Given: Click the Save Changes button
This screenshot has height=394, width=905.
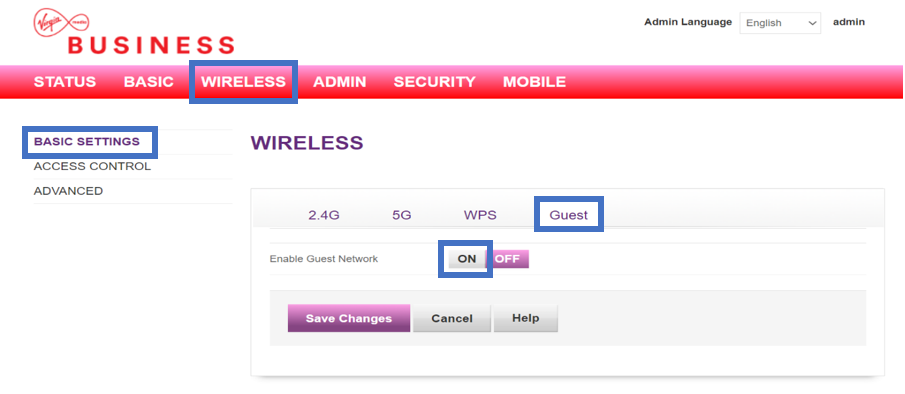Looking at the screenshot, I should [x=349, y=318].
